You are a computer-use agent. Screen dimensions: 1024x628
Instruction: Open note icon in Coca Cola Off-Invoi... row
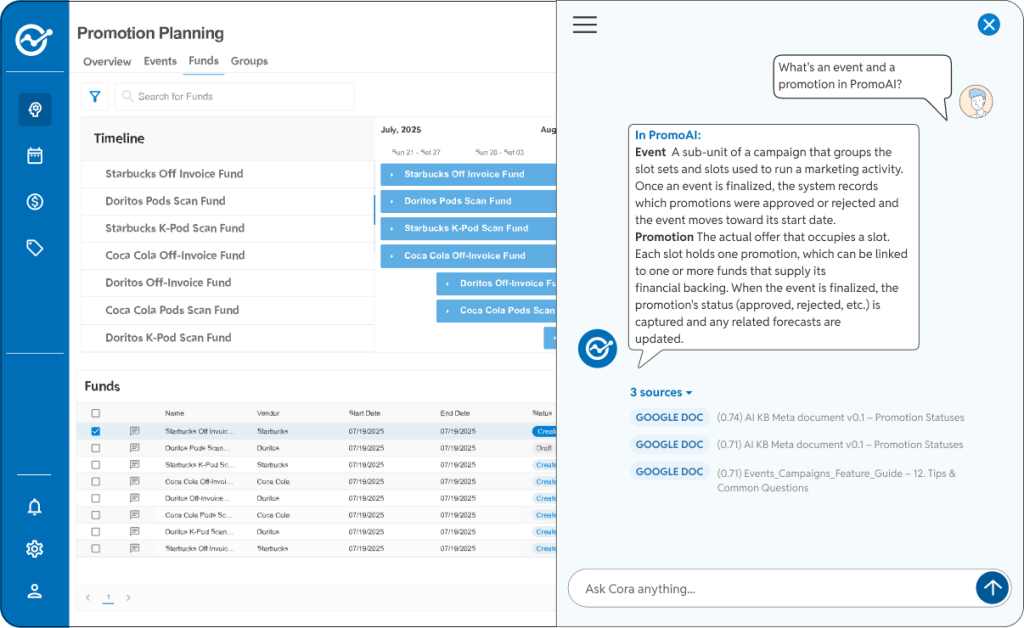coord(135,481)
